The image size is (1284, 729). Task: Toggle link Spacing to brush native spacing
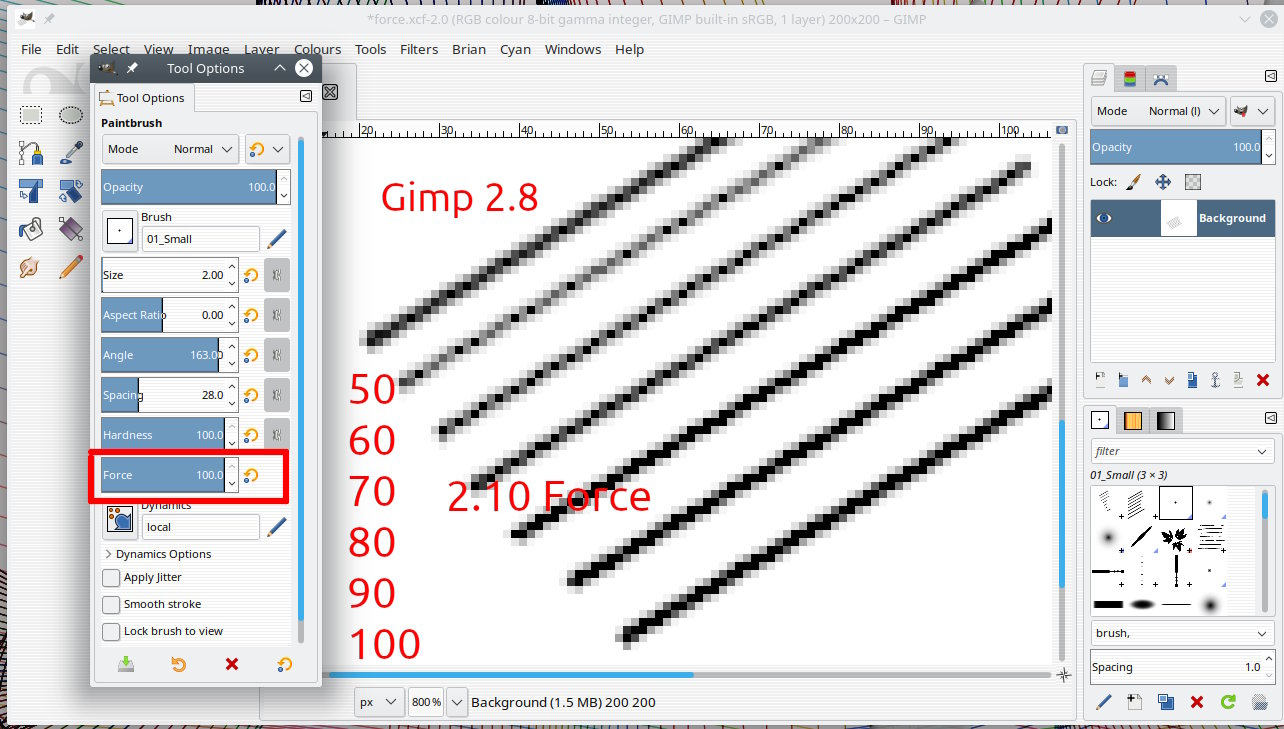click(277, 395)
